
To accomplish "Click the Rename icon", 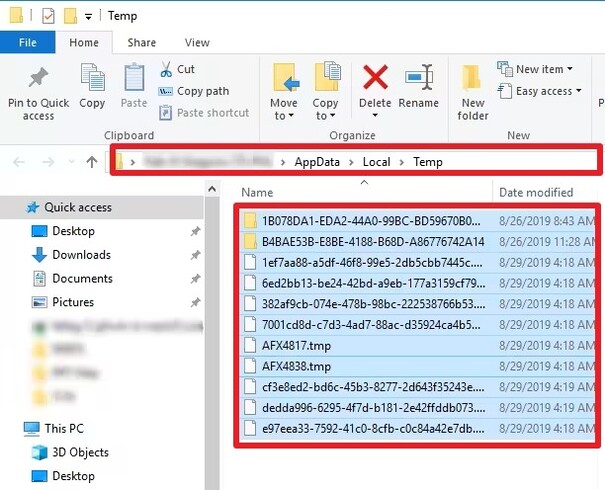I will click(x=419, y=78).
